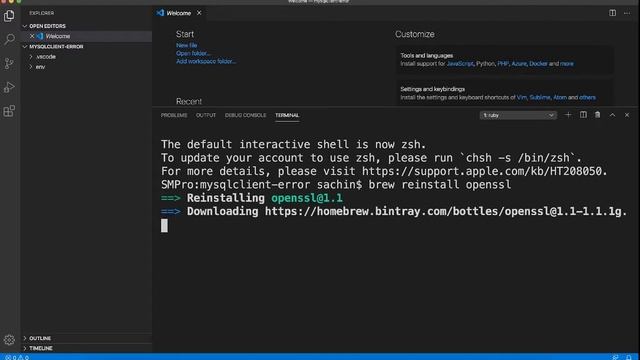Click the errors and warnings status indicator
The image size is (640, 360).
[17, 357]
